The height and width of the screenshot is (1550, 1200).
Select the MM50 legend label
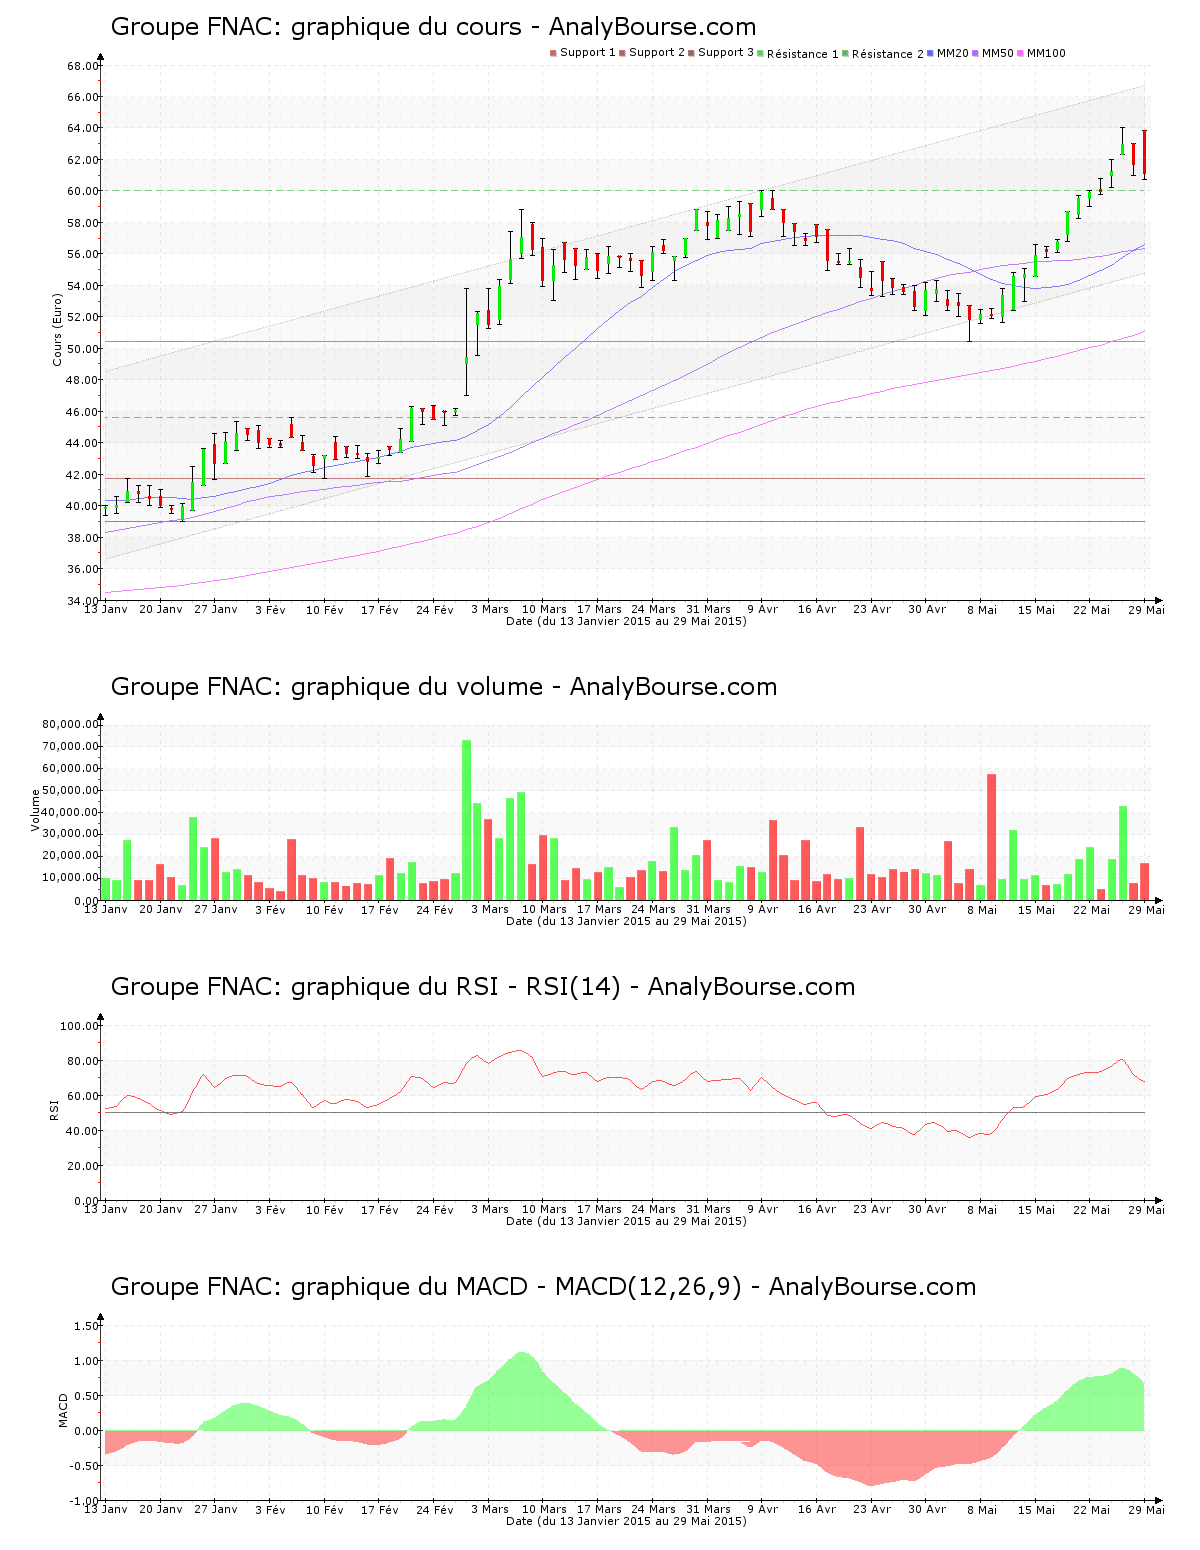click(998, 53)
